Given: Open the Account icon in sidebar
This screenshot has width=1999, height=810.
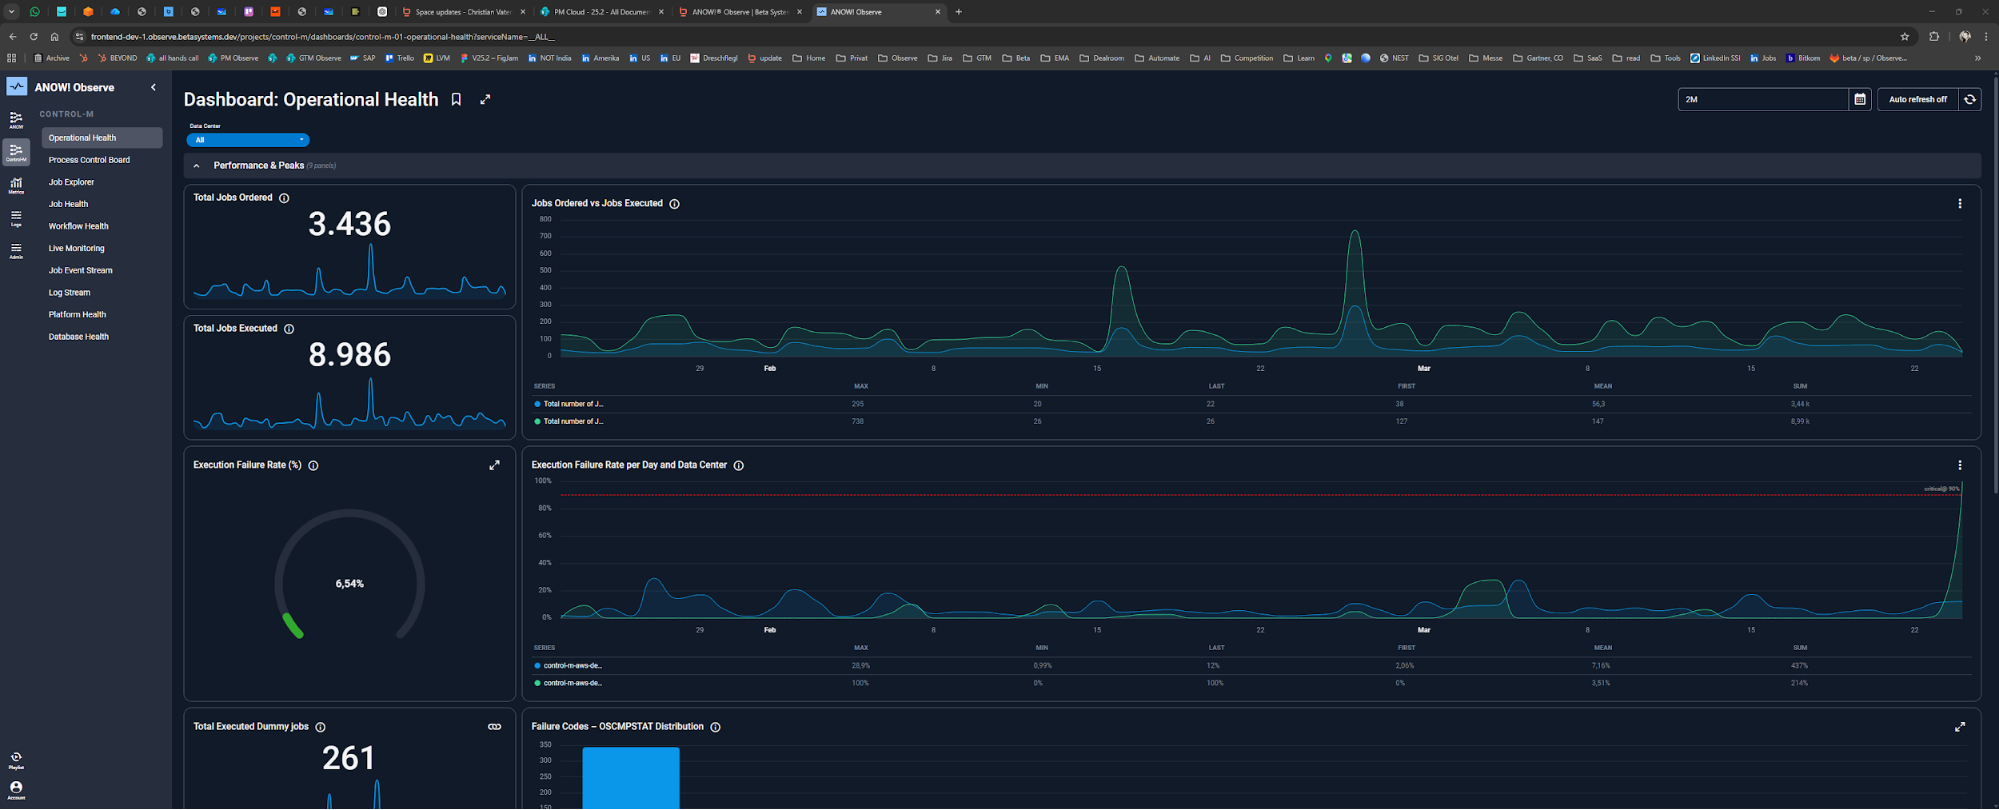Looking at the screenshot, I should tap(16, 790).
